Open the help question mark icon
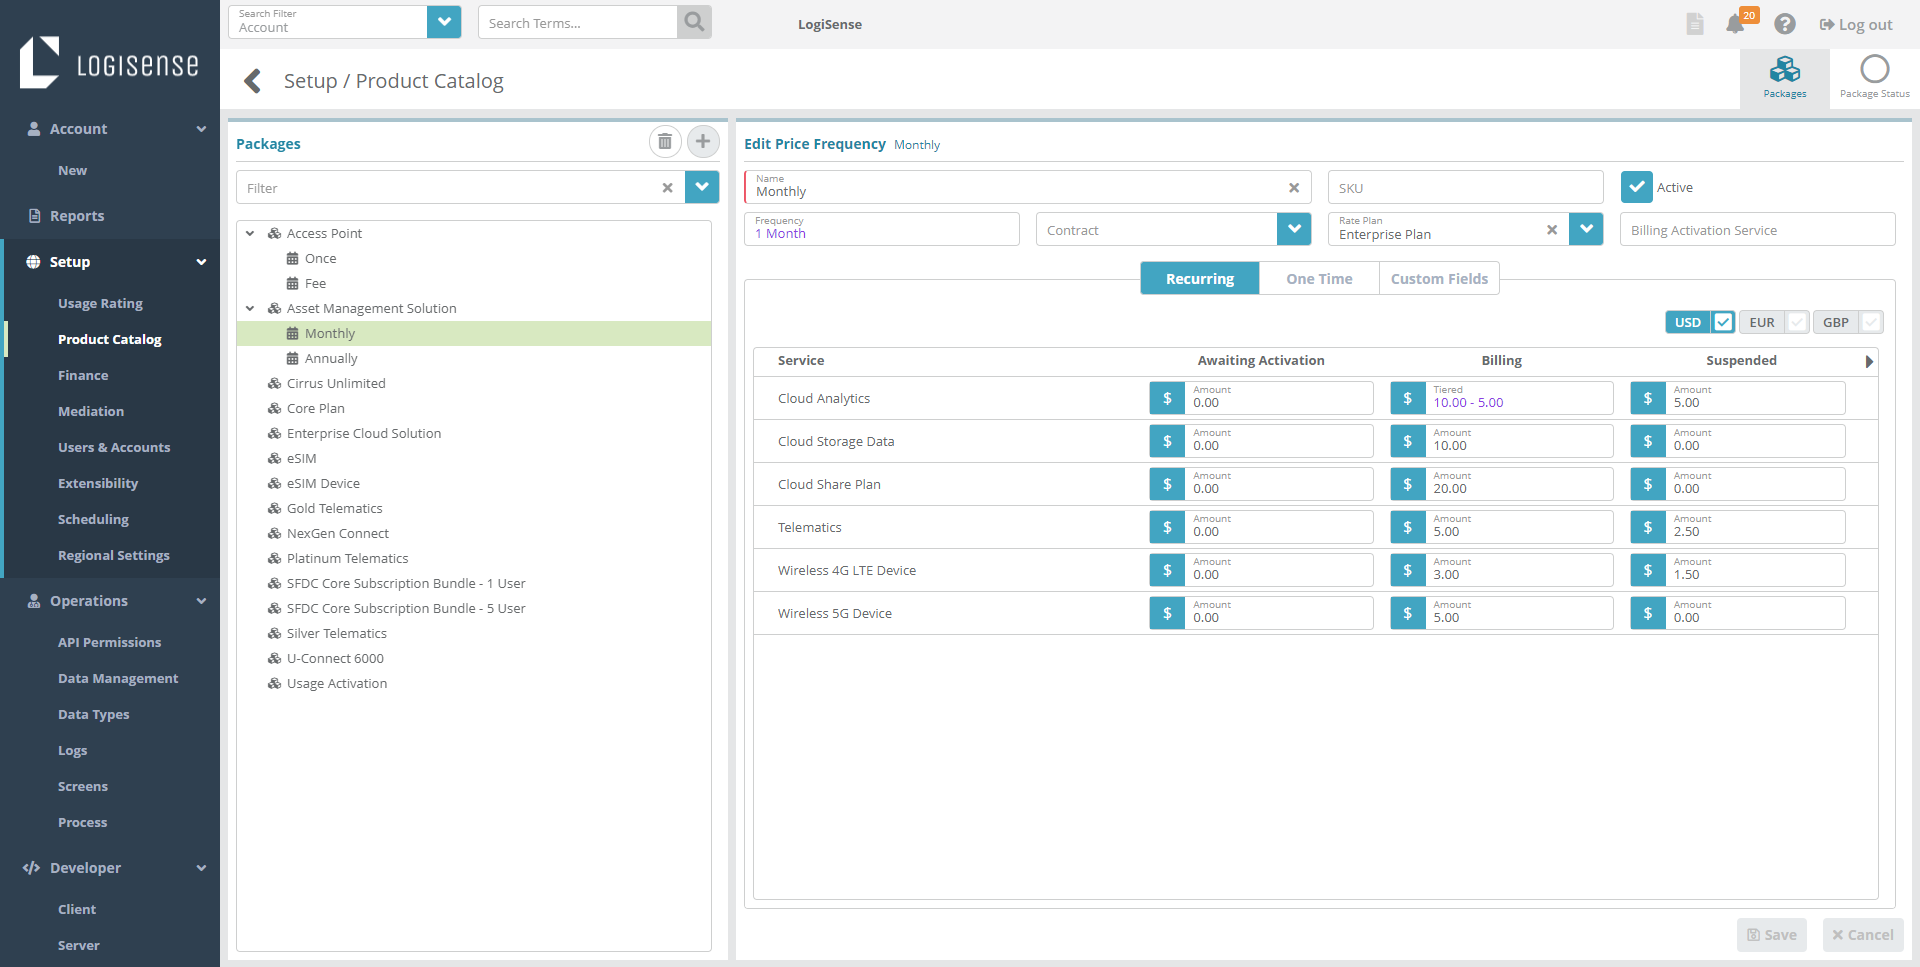The height and width of the screenshot is (967, 1920). click(1785, 24)
